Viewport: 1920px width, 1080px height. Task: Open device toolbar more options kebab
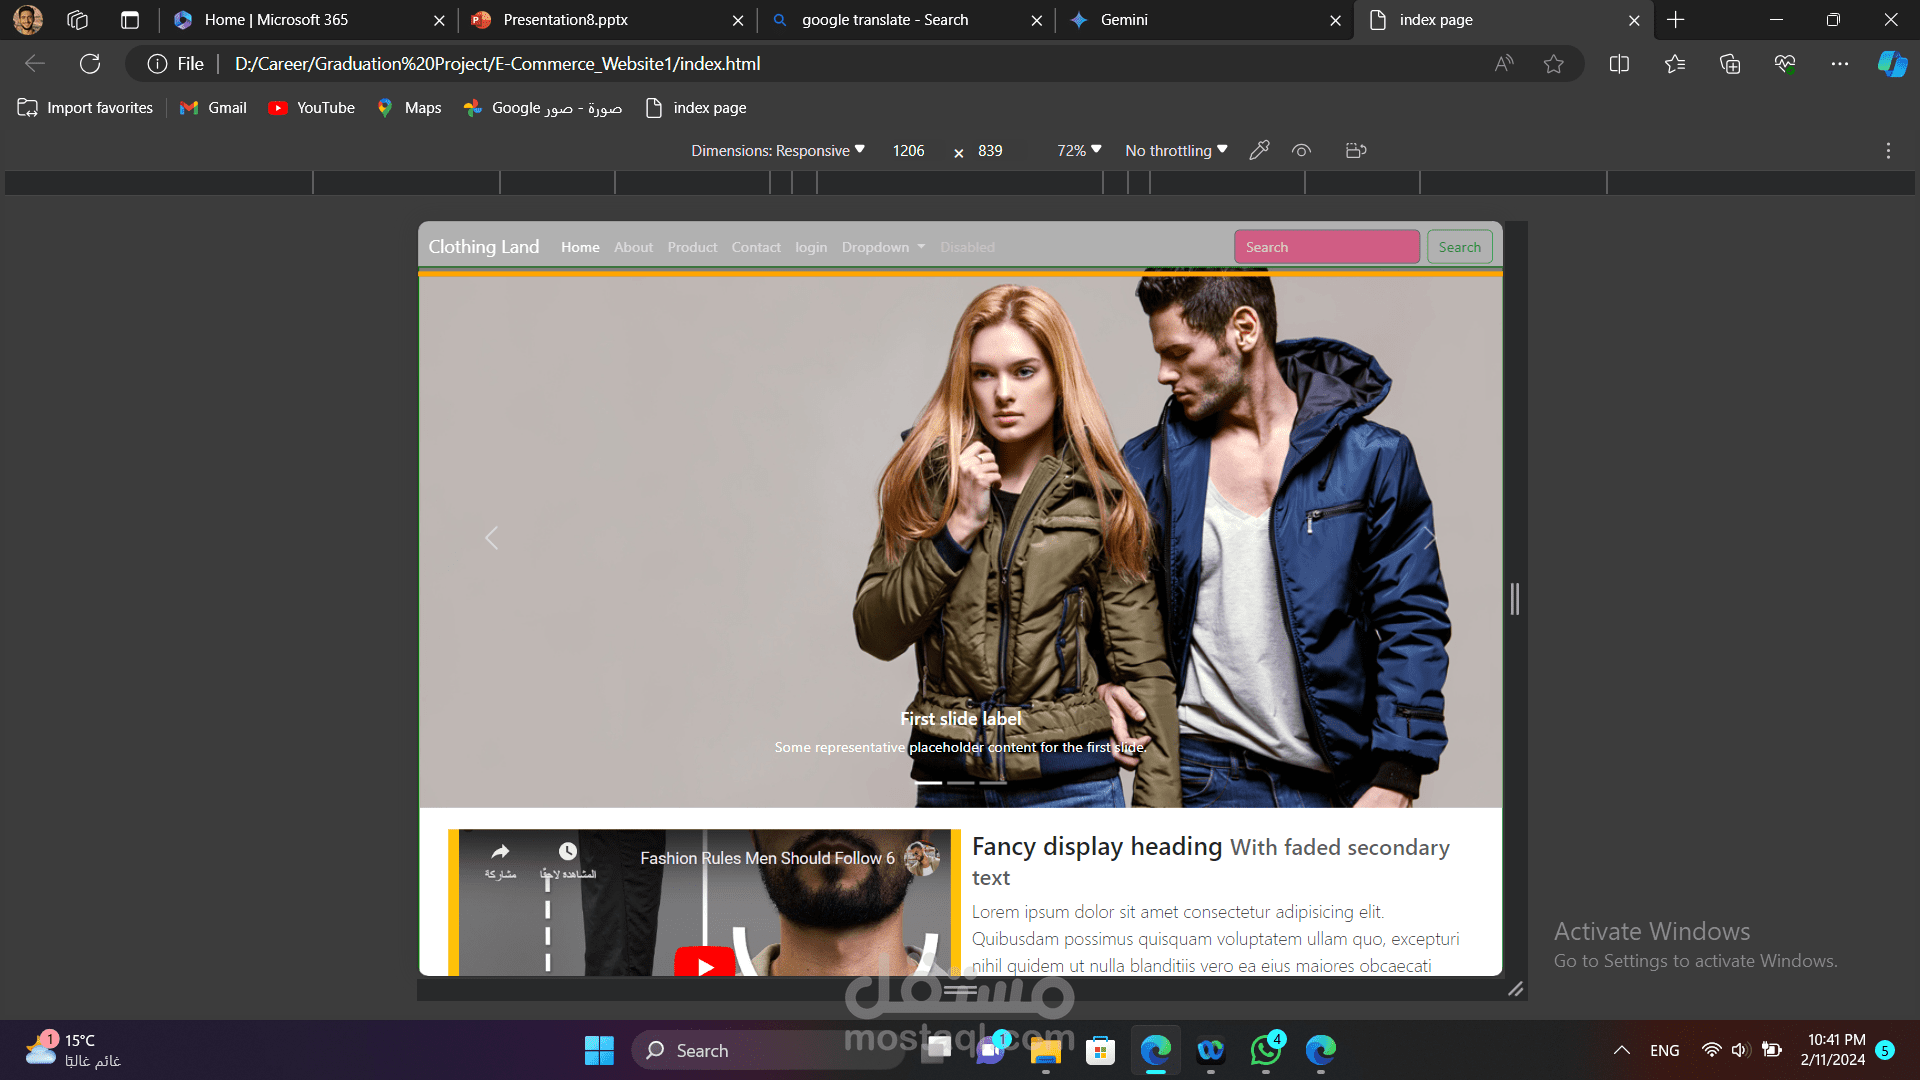click(1888, 151)
